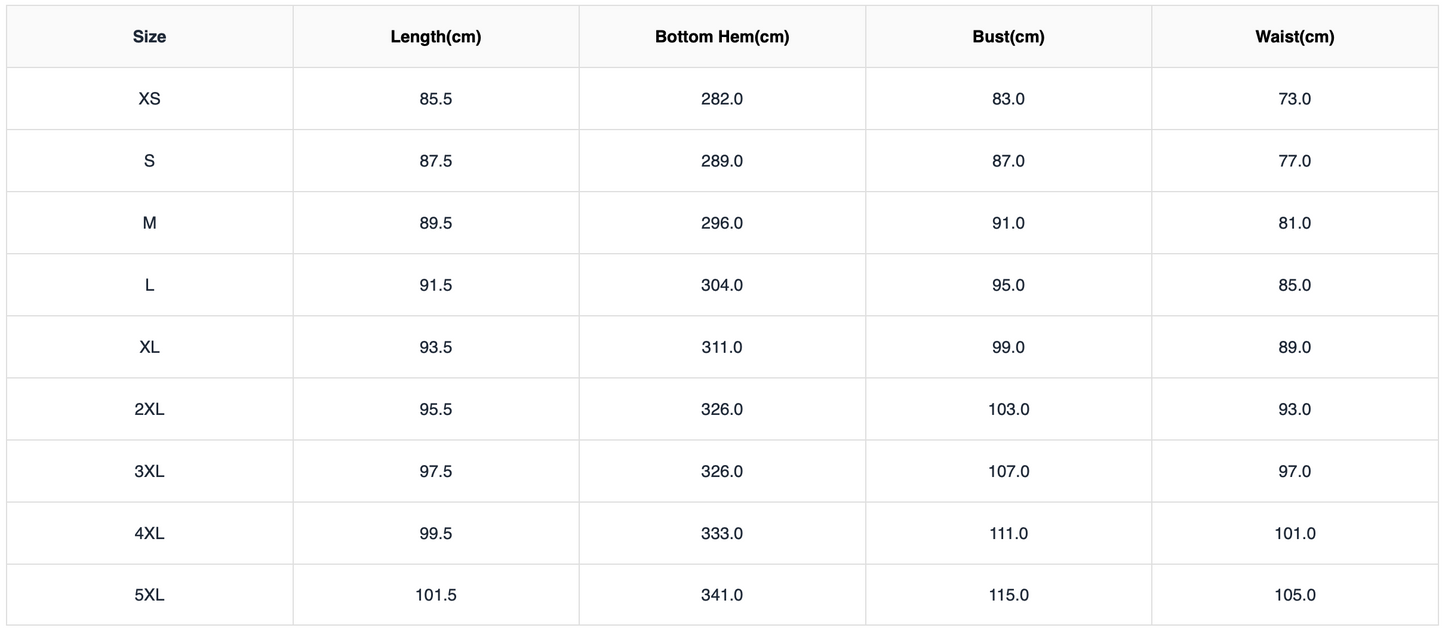Select the Length(cm) column header
1445x634 pixels.
pyautogui.click(x=436, y=37)
